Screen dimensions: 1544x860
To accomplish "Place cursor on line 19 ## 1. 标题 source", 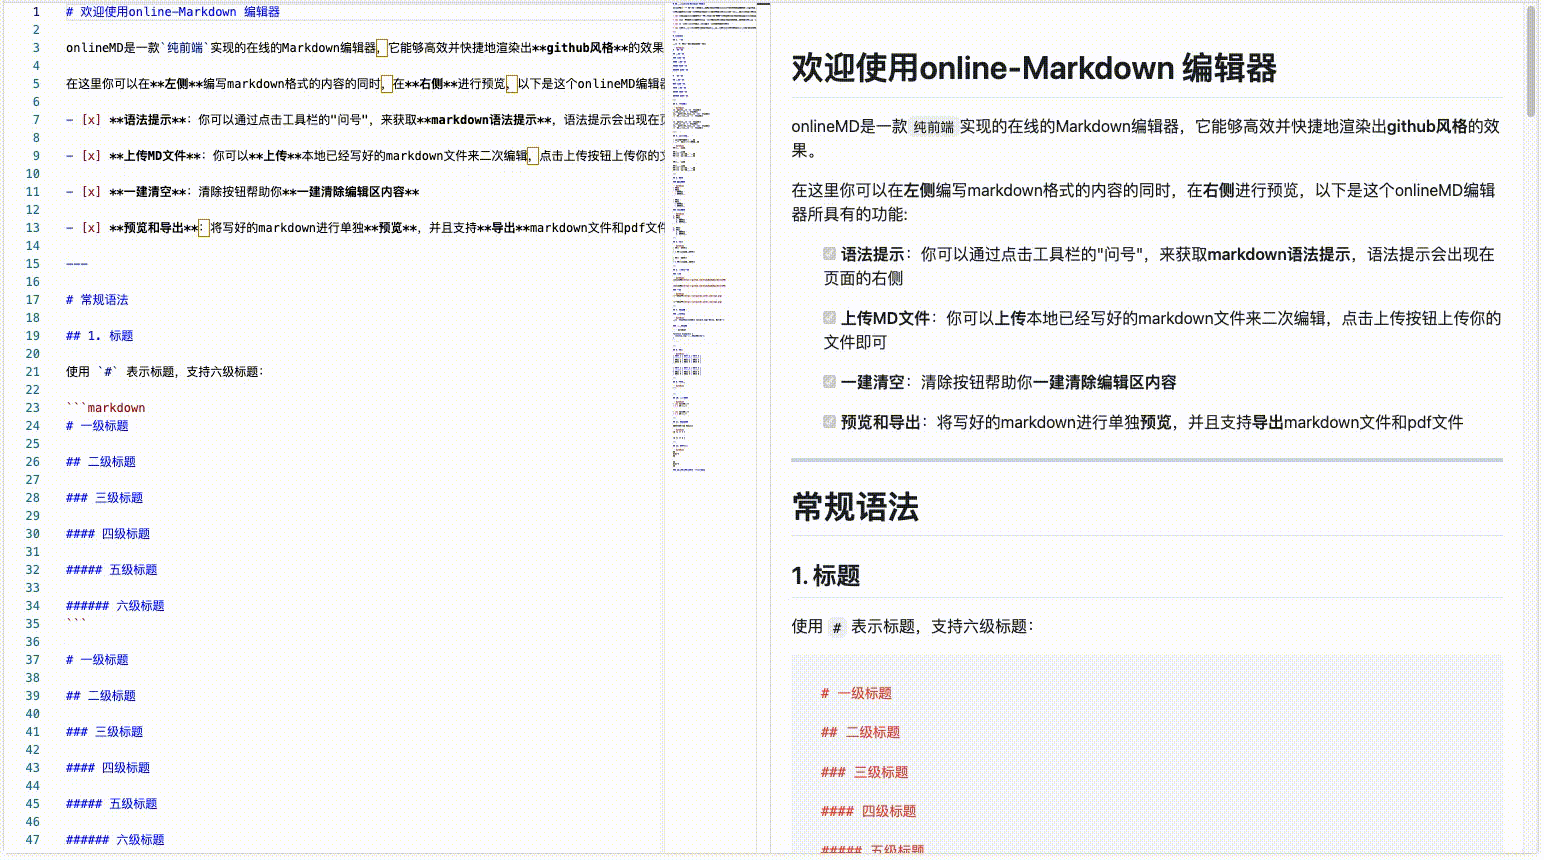I will coord(100,335).
